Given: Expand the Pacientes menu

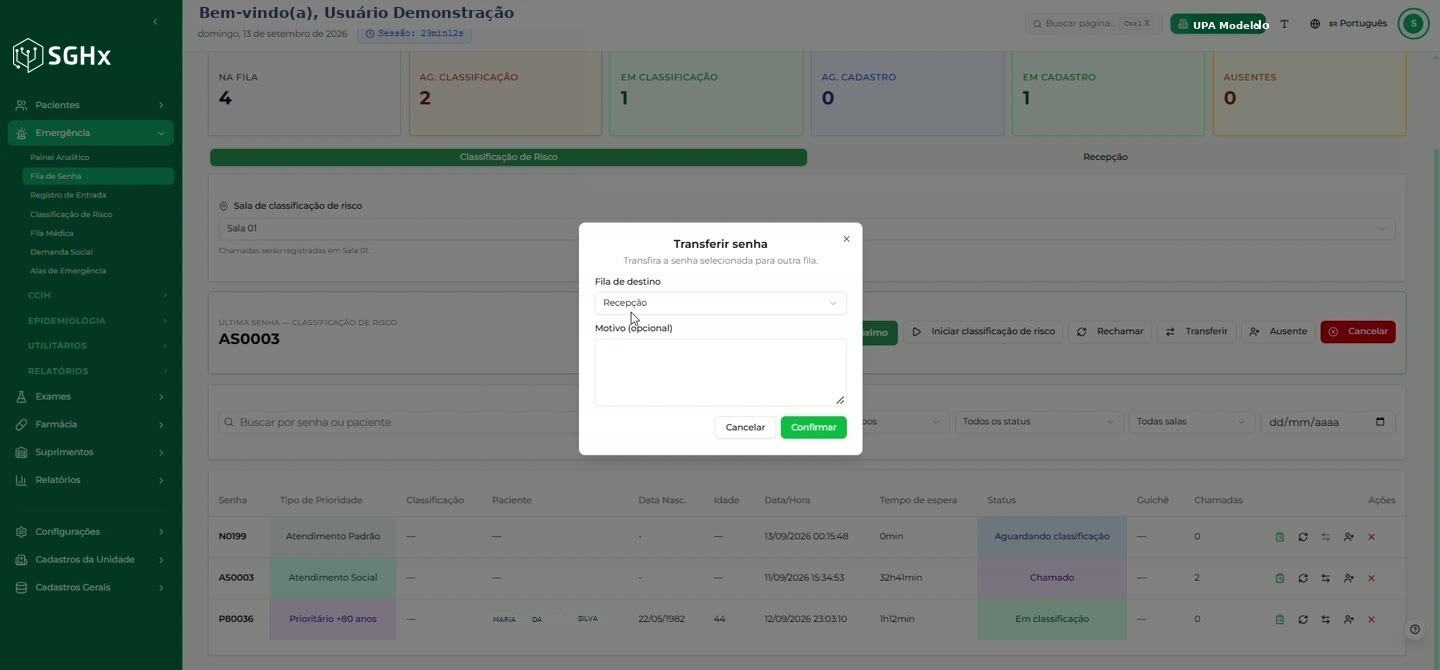Looking at the screenshot, I should [90, 105].
